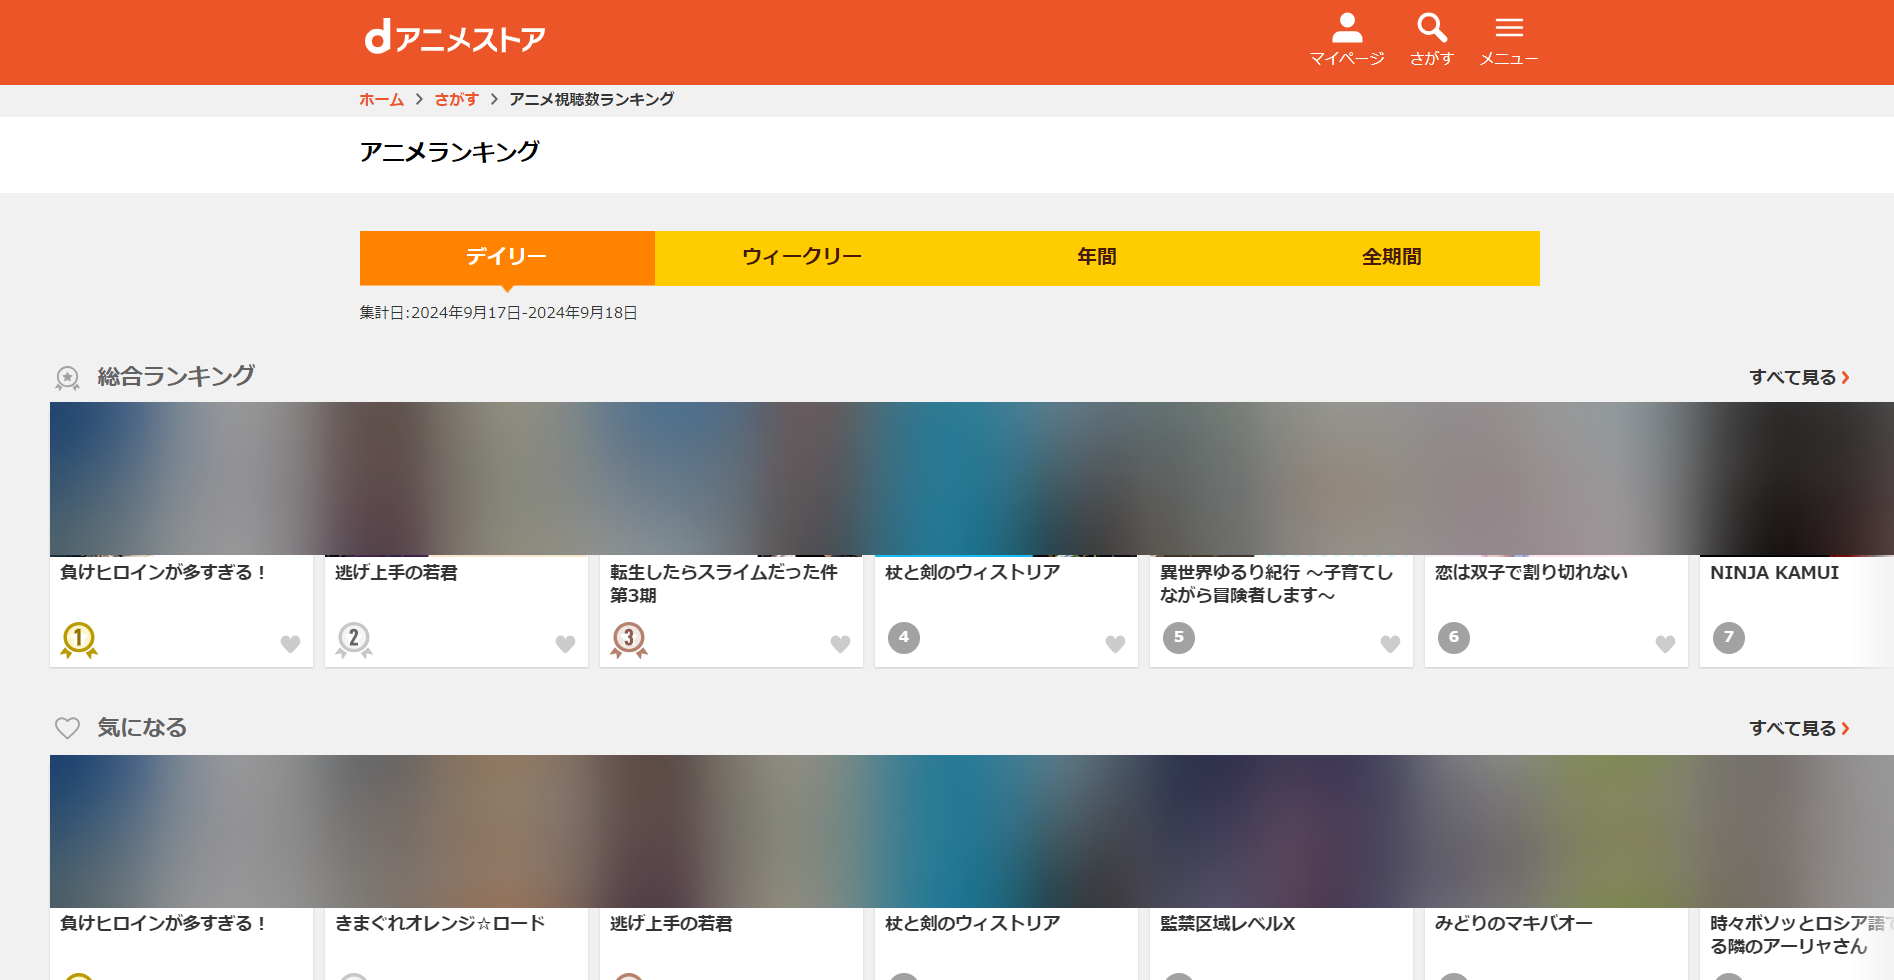Click the rank 4 badge for 杖と剣のウィストリア
The image size is (1894, 980).
904,637
